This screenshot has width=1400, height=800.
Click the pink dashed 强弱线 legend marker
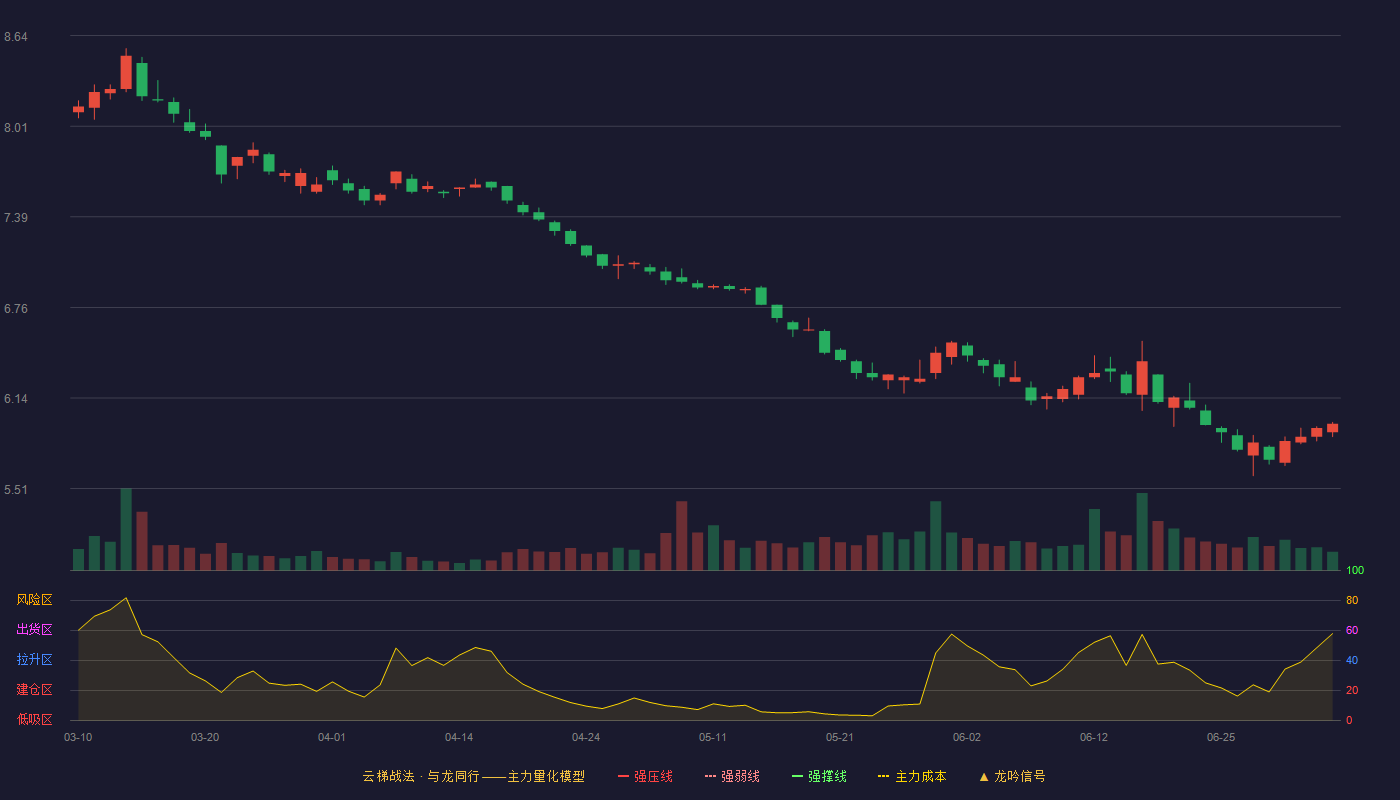[710, 776]
